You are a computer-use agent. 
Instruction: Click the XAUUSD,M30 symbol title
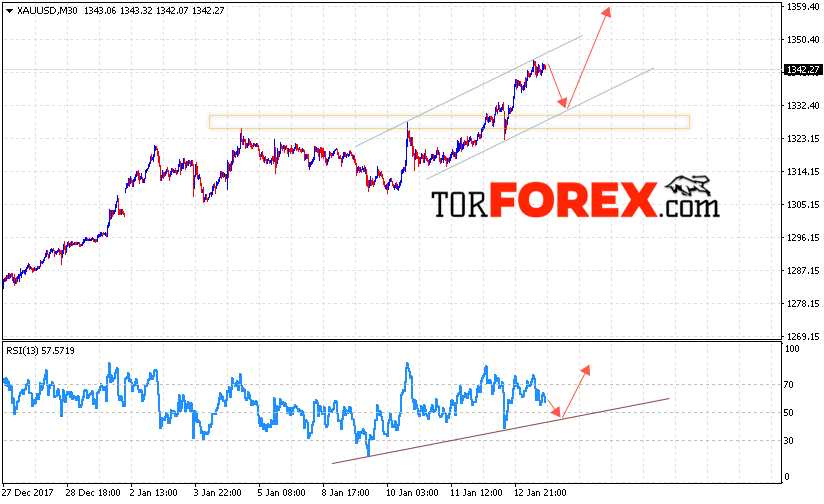(x=47, y=11)
